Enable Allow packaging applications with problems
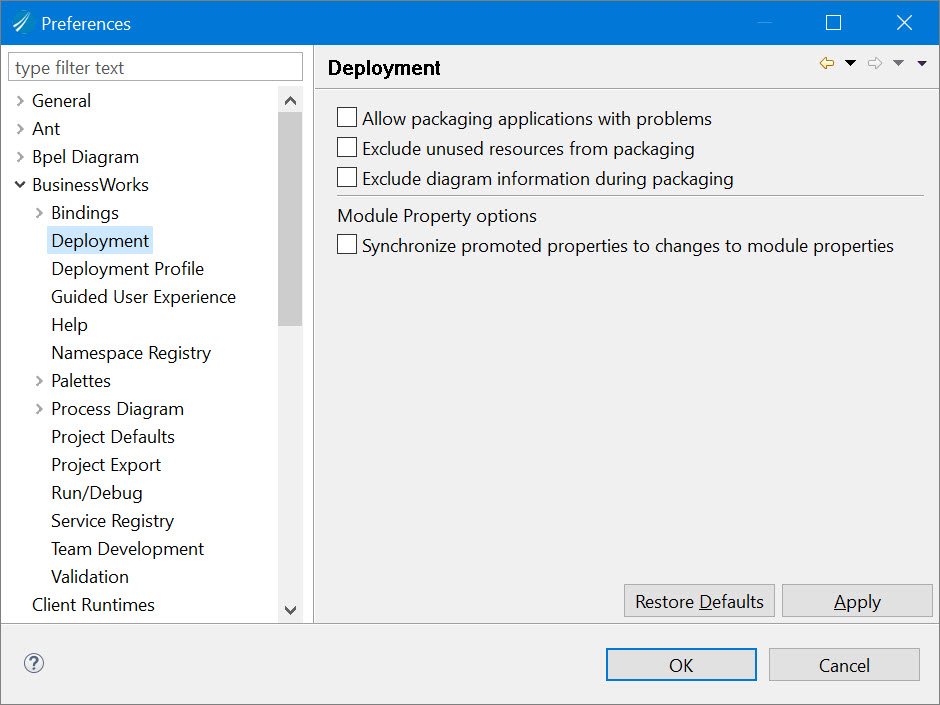The width and height of the screenshot is (940, 705). pos(347,118)
